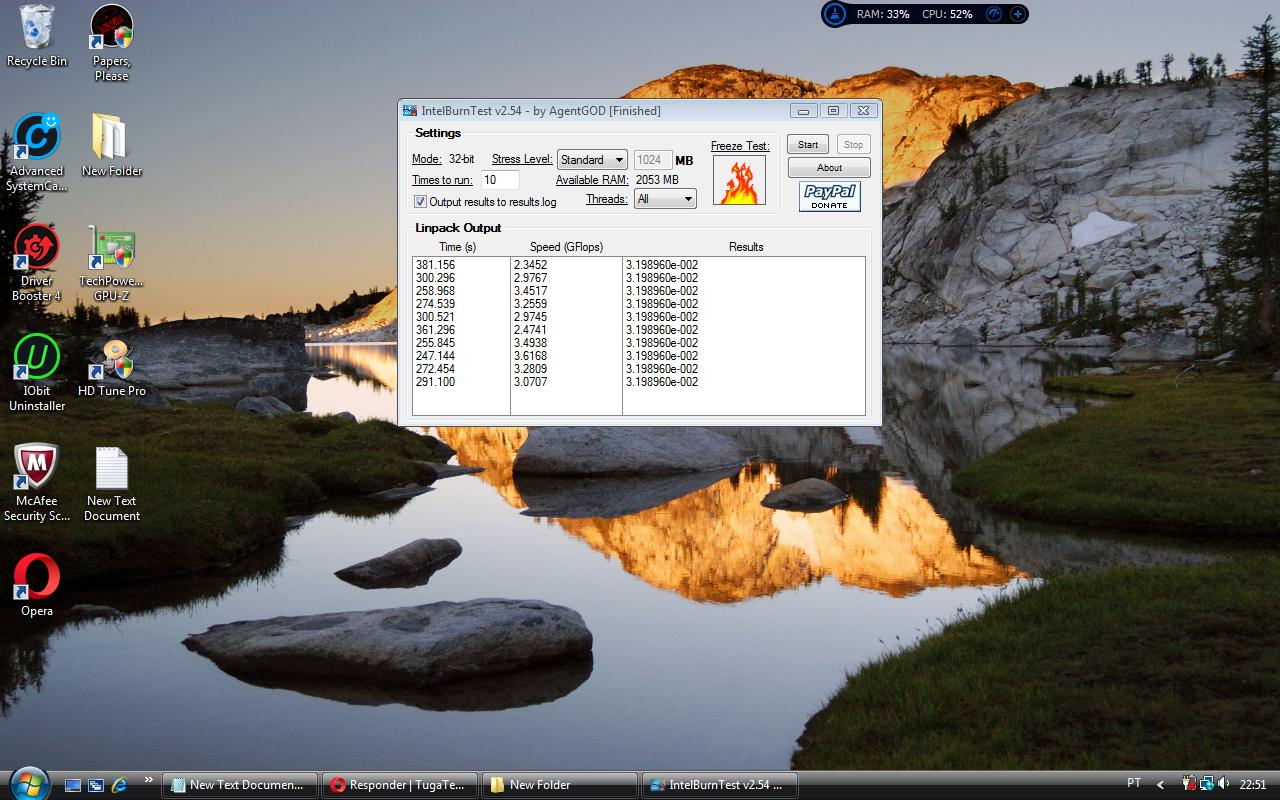Open the PayPal Donate icon
This screenshot has height=800, width=1280.
tap(829, 196)
